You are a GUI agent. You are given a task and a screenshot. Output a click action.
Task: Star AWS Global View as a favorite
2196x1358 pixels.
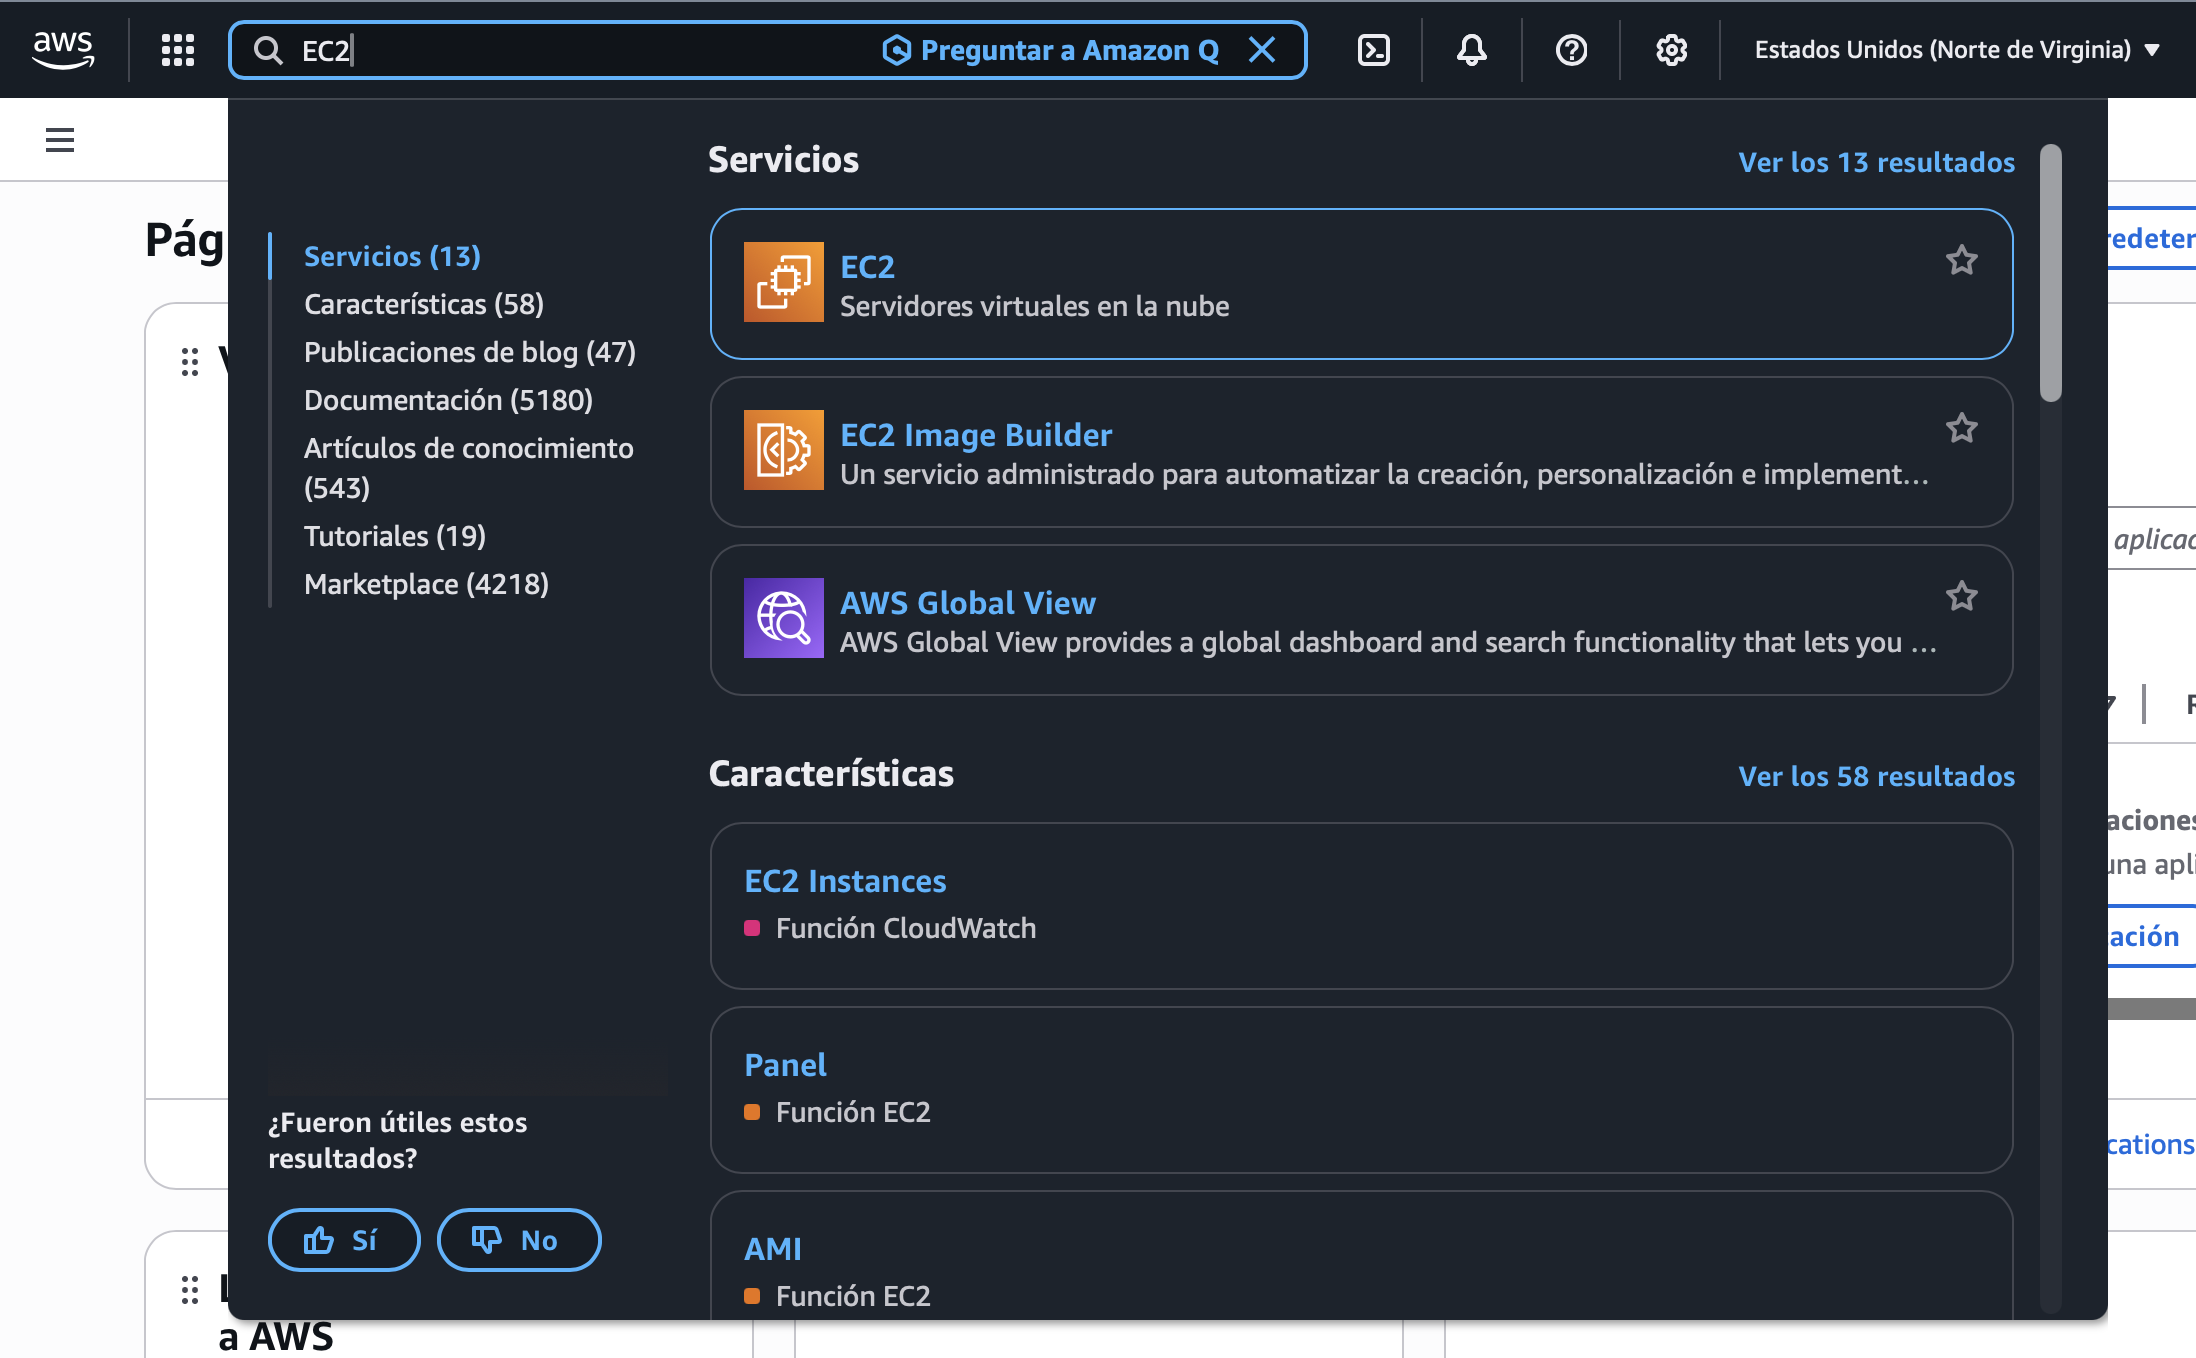tap(1961, 597)
